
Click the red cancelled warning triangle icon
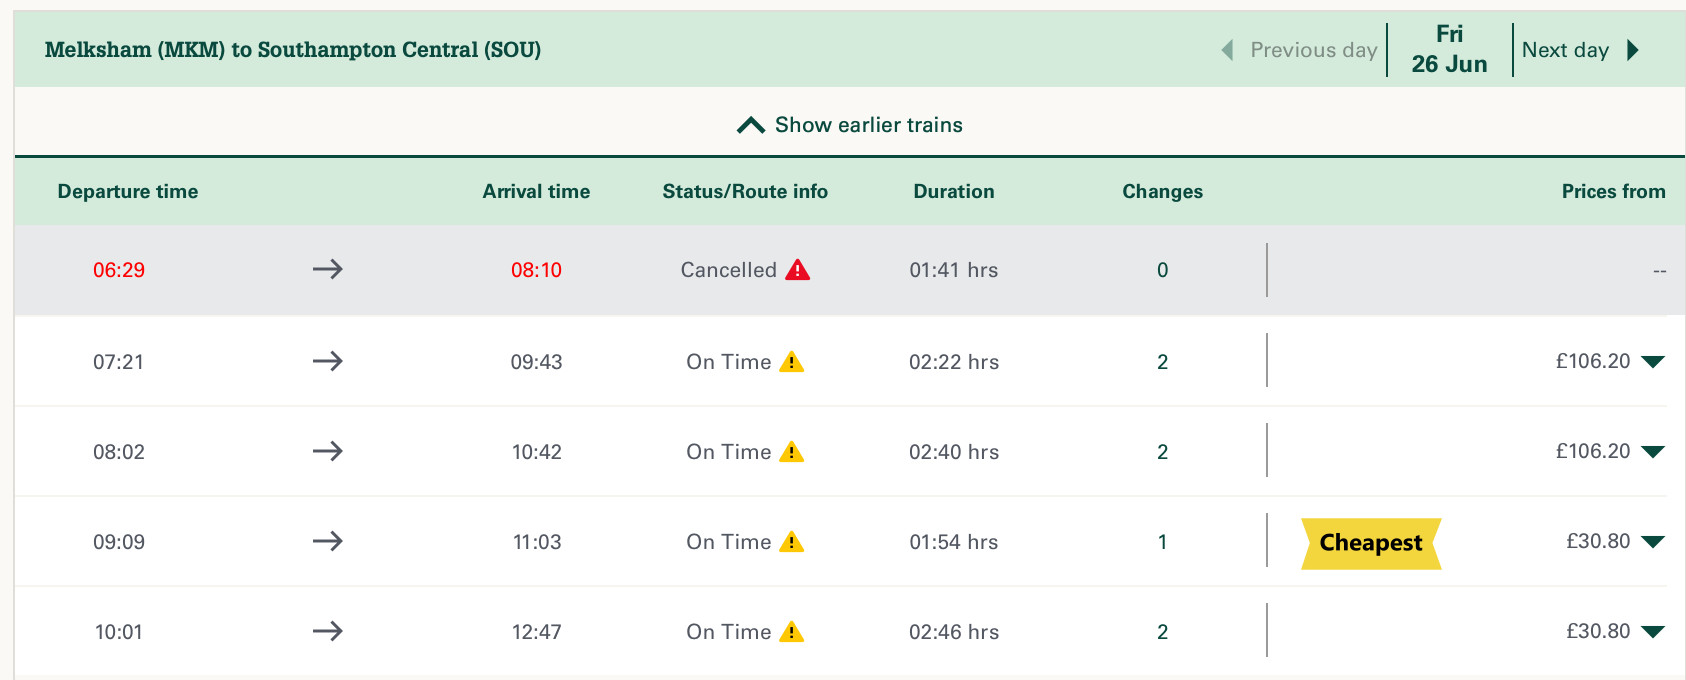click(797, 270)
